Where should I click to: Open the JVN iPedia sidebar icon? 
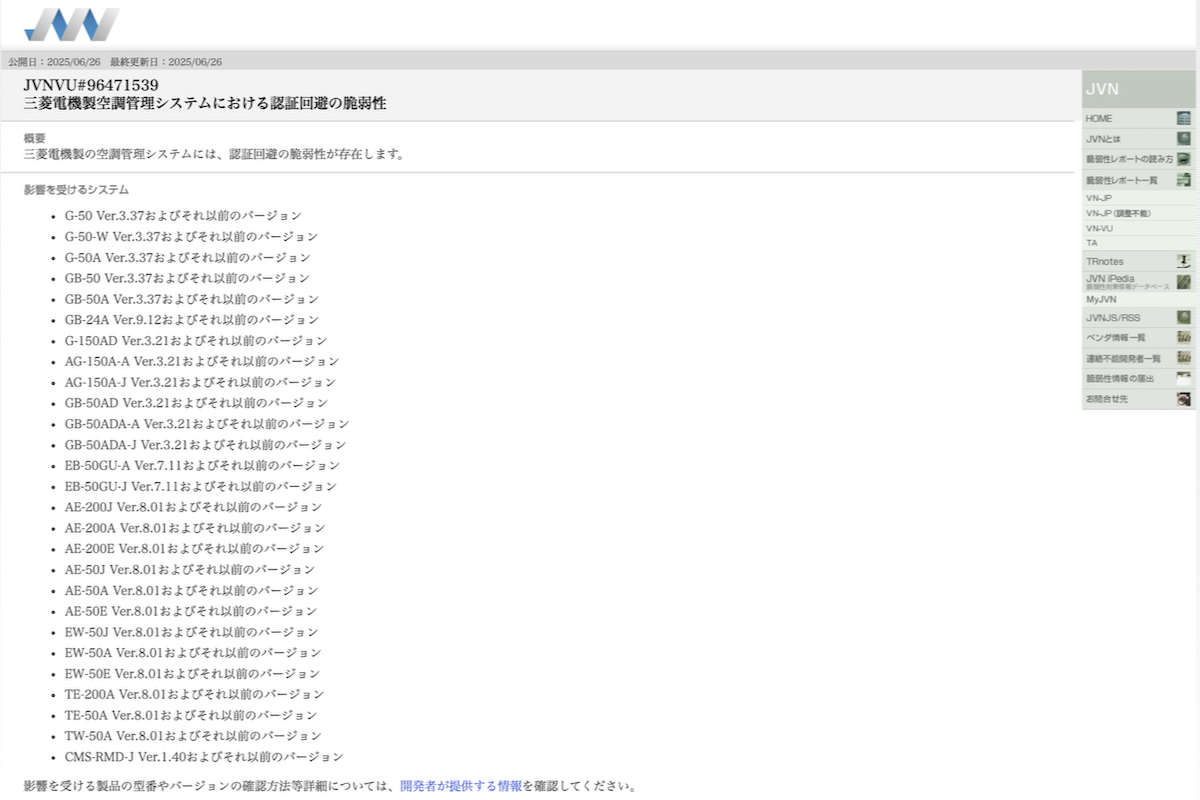1184,282
